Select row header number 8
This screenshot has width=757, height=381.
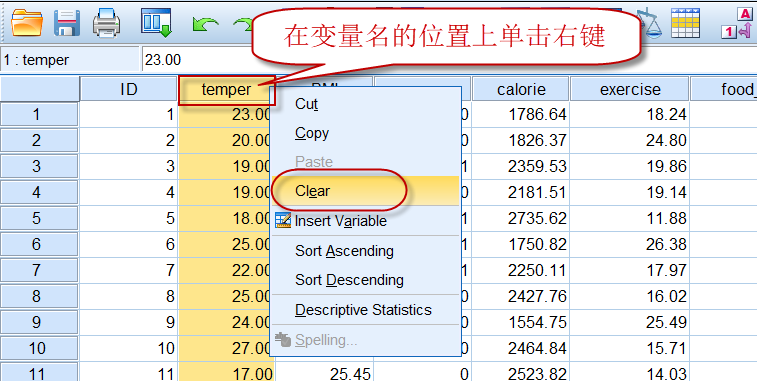39,296
